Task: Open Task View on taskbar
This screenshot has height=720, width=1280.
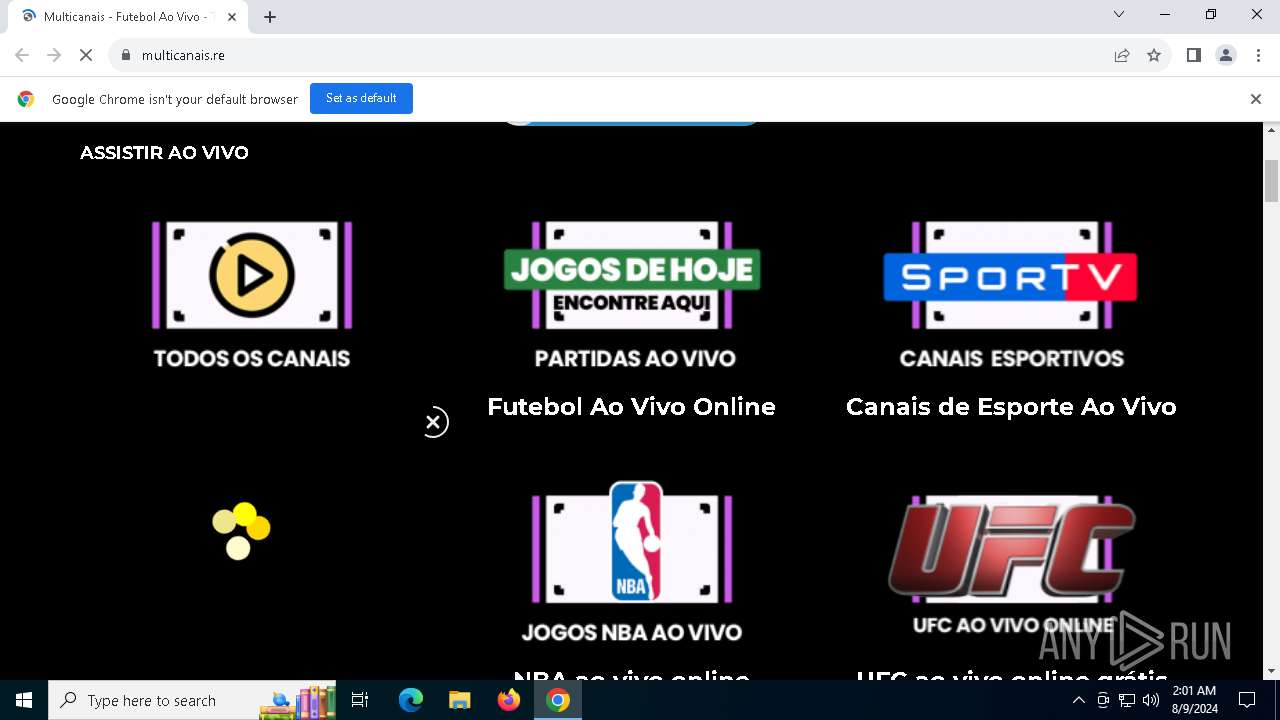Action: click(x=360, y=700)
